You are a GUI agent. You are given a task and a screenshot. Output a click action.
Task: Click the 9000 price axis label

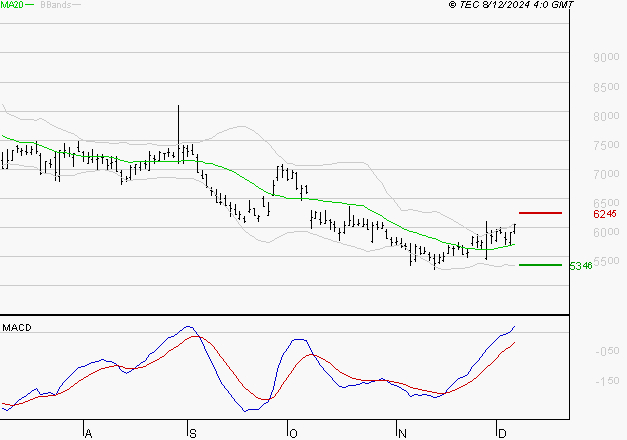606,57
